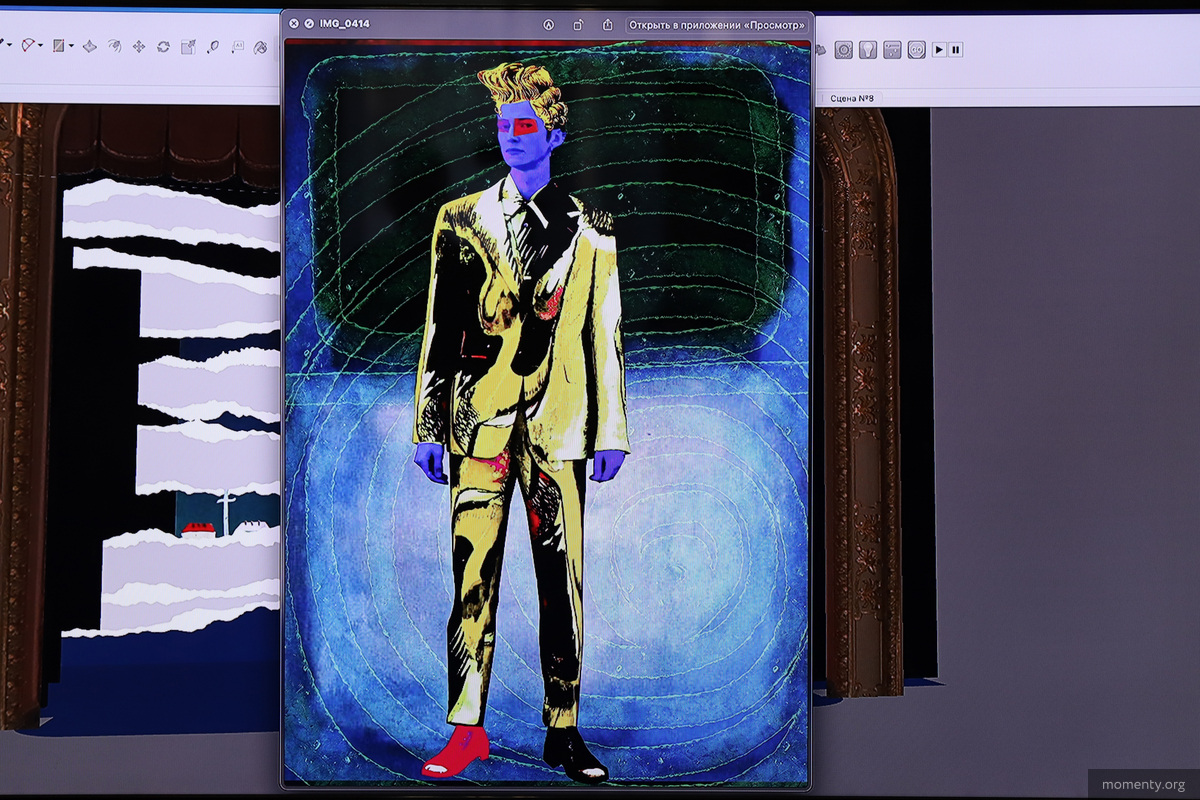Click the Share icon in Quick Look

click(607, 24)
